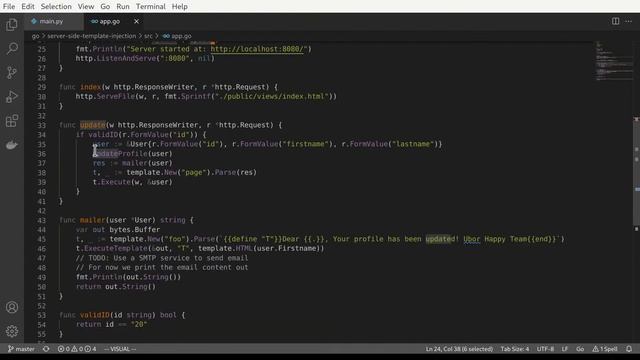Split the editor to the right

[x=615, y=21]
